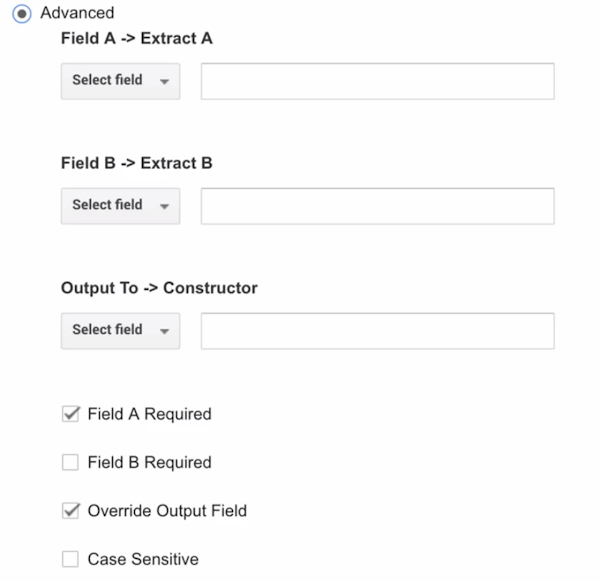The image size is (600, 581).
Task: Click the Constructor text input box
Action: coord(377,330)
